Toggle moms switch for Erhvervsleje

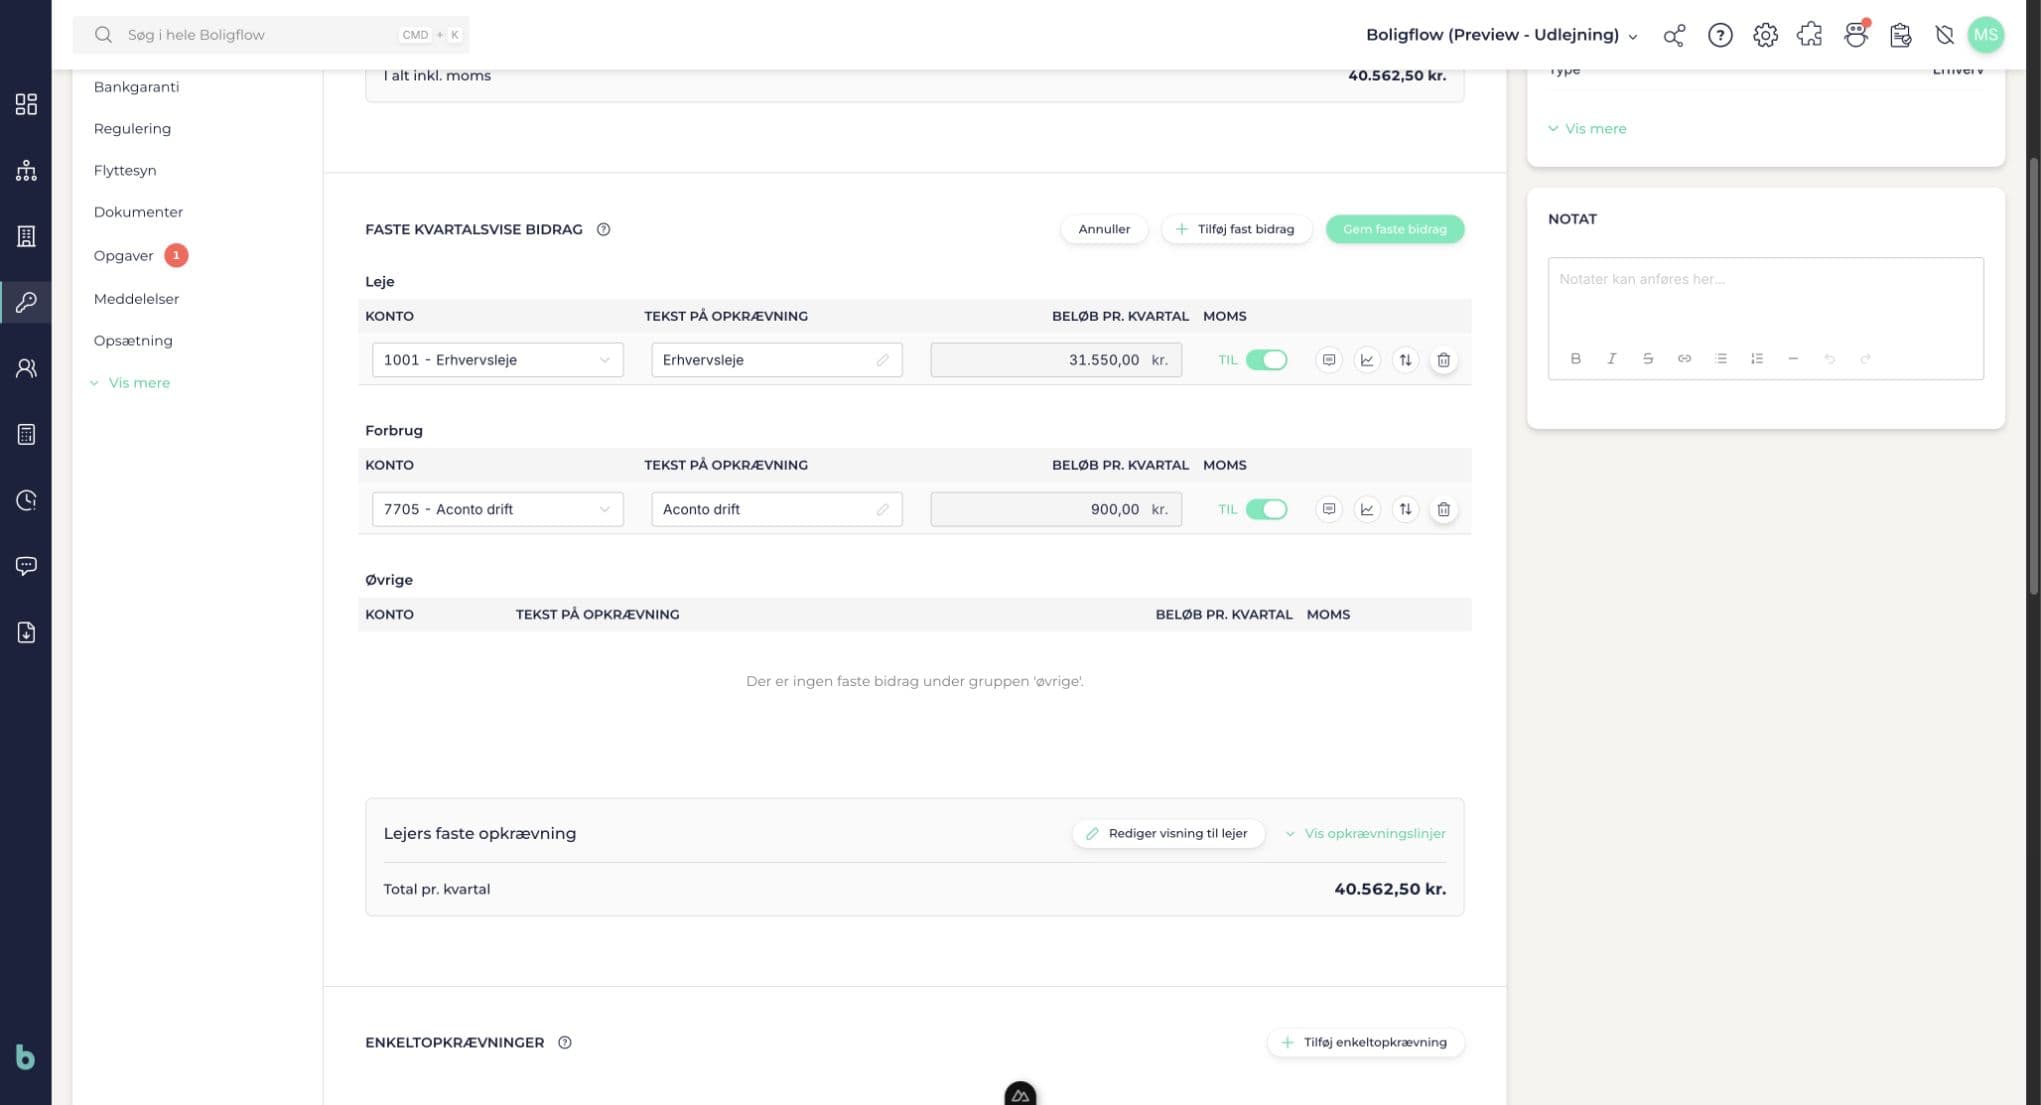coord(1266,360)
